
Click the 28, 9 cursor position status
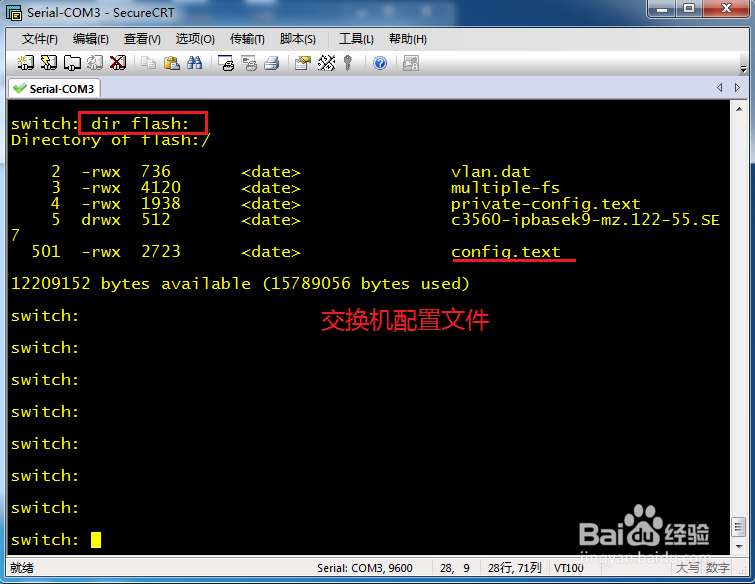click(455, 568)
